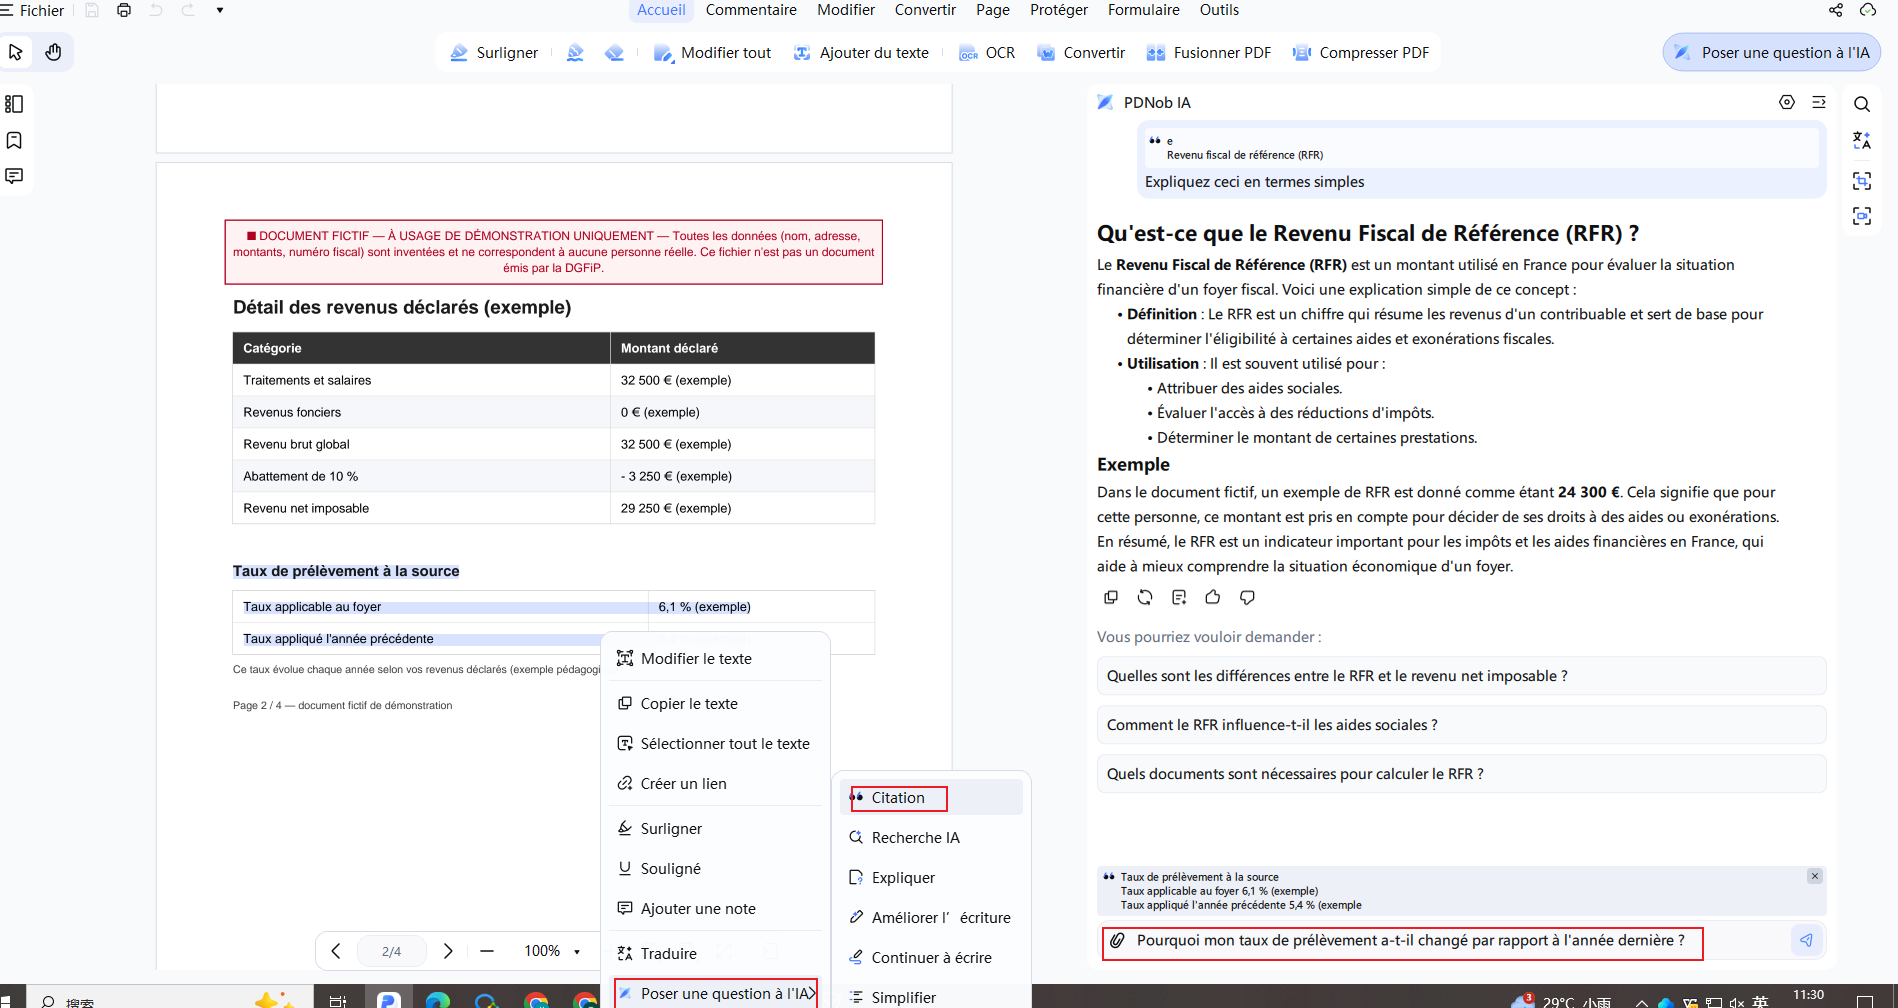Choose Créer un lien in context menu
The height and width of the screenshot is (1008, 1898).
coord(715,784)
